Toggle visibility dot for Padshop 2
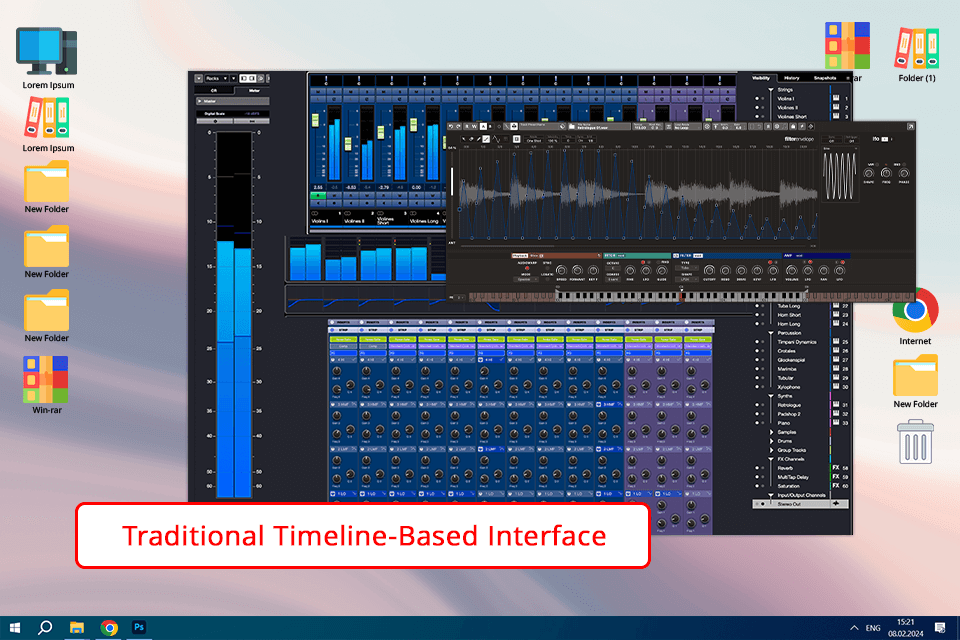The width and height of the screenshot is (960, 640). point(757,414)
